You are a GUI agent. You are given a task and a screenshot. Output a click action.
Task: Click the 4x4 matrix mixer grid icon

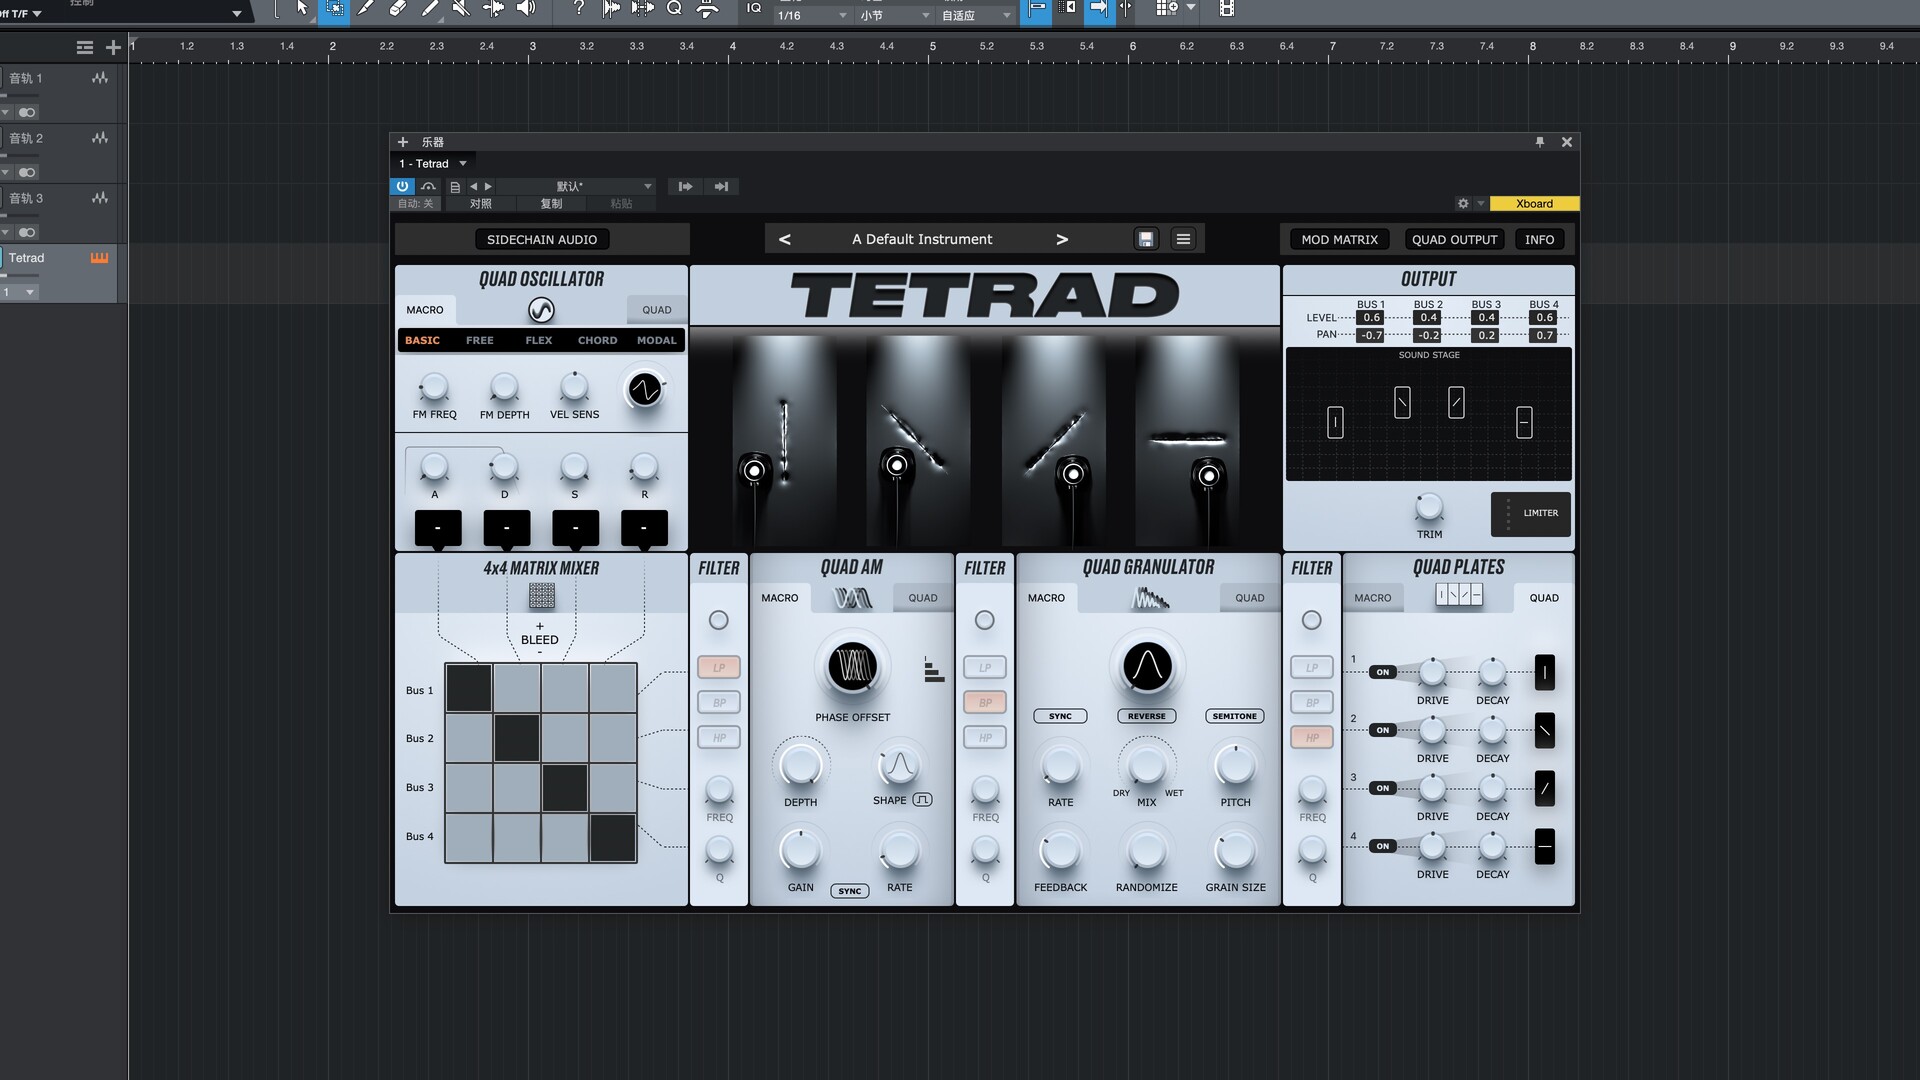coord(542,596)
